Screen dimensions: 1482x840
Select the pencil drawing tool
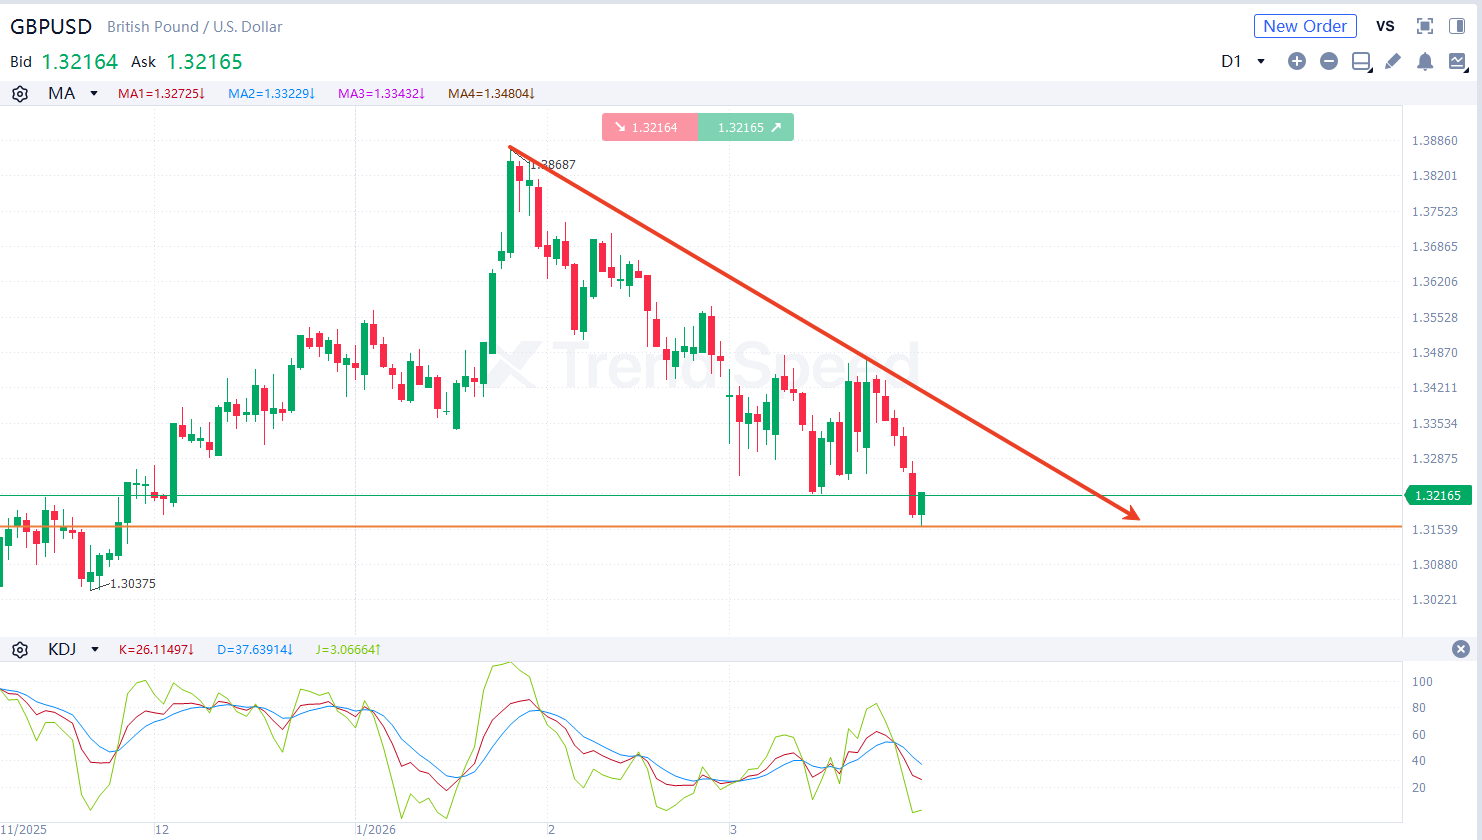(1393, 61)
